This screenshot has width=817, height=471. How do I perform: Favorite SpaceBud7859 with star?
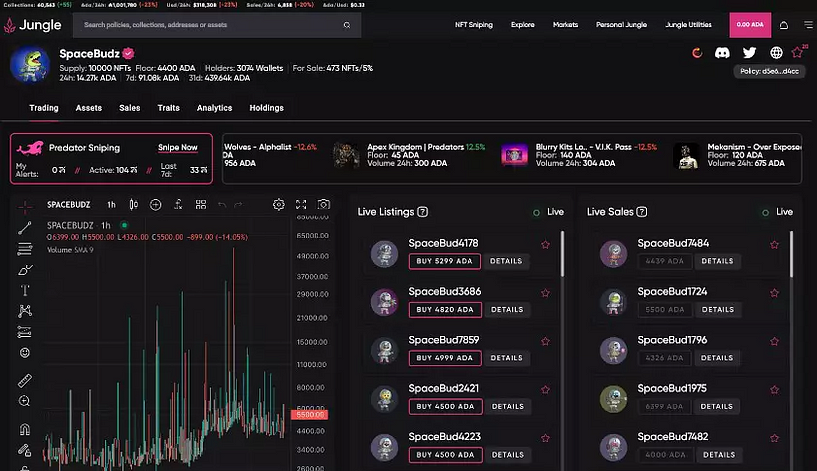[x=545, y=341]
